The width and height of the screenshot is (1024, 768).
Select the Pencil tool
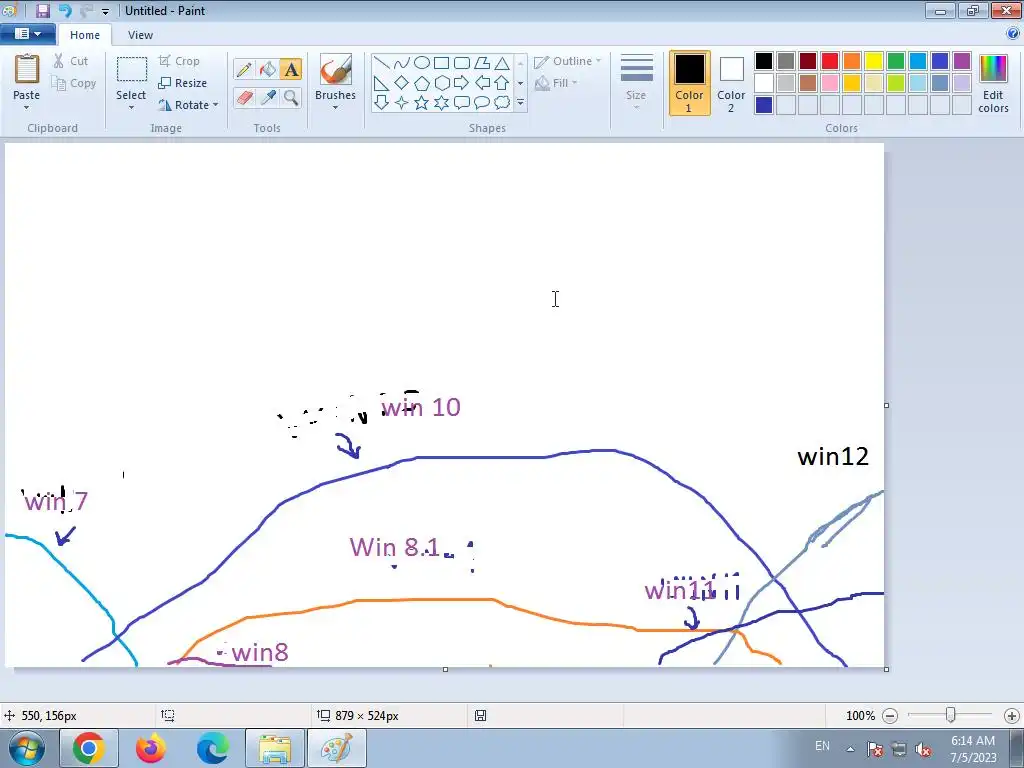244,69
